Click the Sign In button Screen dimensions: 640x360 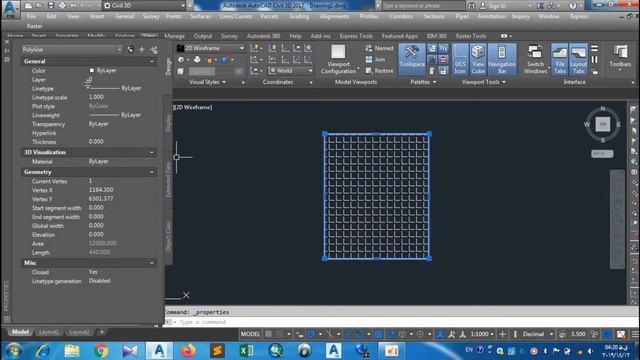(x=494, y=6)
